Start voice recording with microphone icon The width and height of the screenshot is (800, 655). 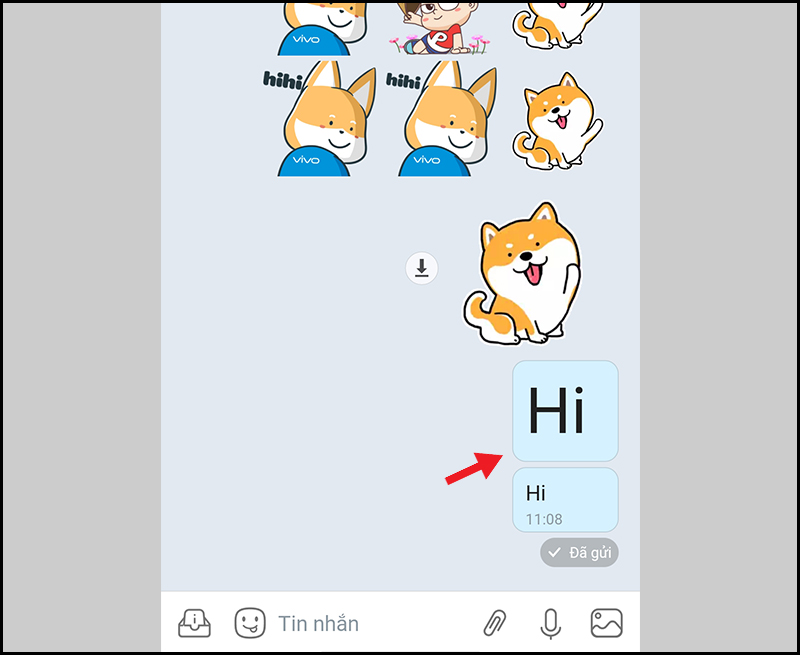point(551,624)
